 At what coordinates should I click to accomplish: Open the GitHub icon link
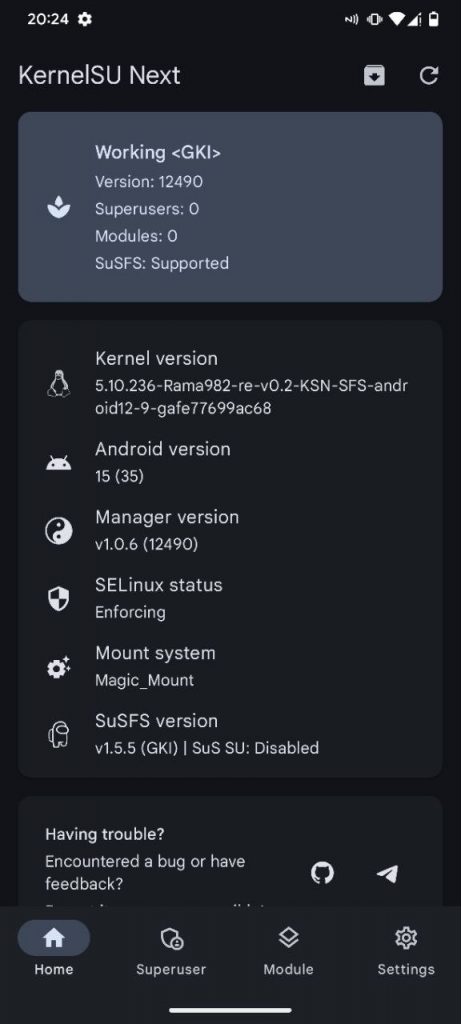pyautogui.click(x=322, y=873)
